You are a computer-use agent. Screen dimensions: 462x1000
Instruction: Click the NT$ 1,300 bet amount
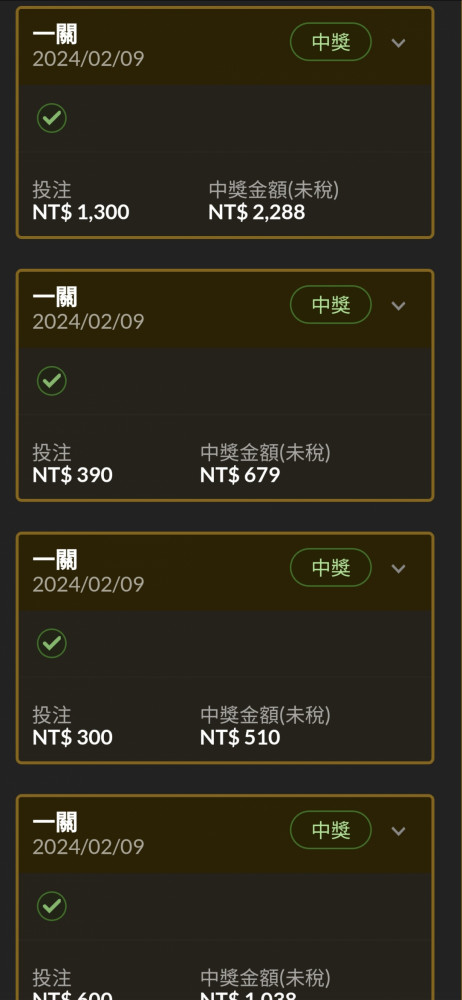point(81,212)
